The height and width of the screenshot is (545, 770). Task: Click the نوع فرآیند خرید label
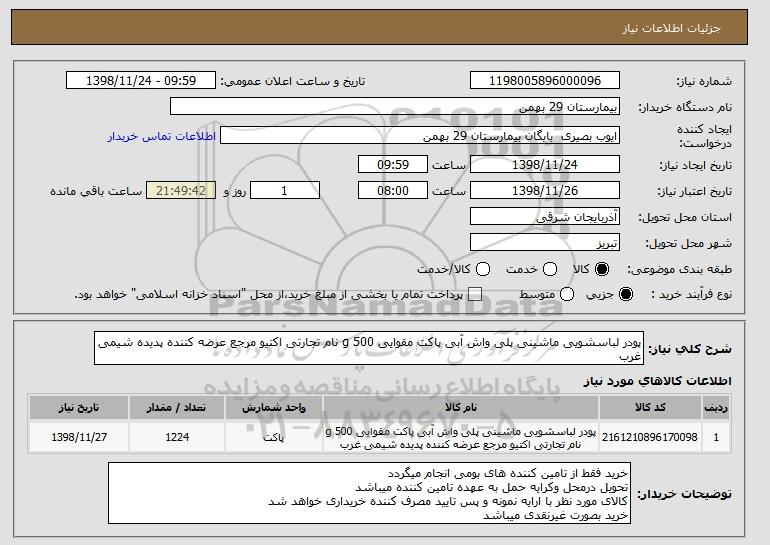pyautogui.click(x=691, y=294)
